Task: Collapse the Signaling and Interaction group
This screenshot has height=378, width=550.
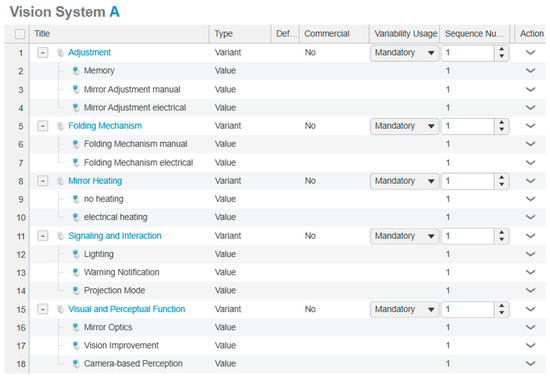Action: [43, 236]
